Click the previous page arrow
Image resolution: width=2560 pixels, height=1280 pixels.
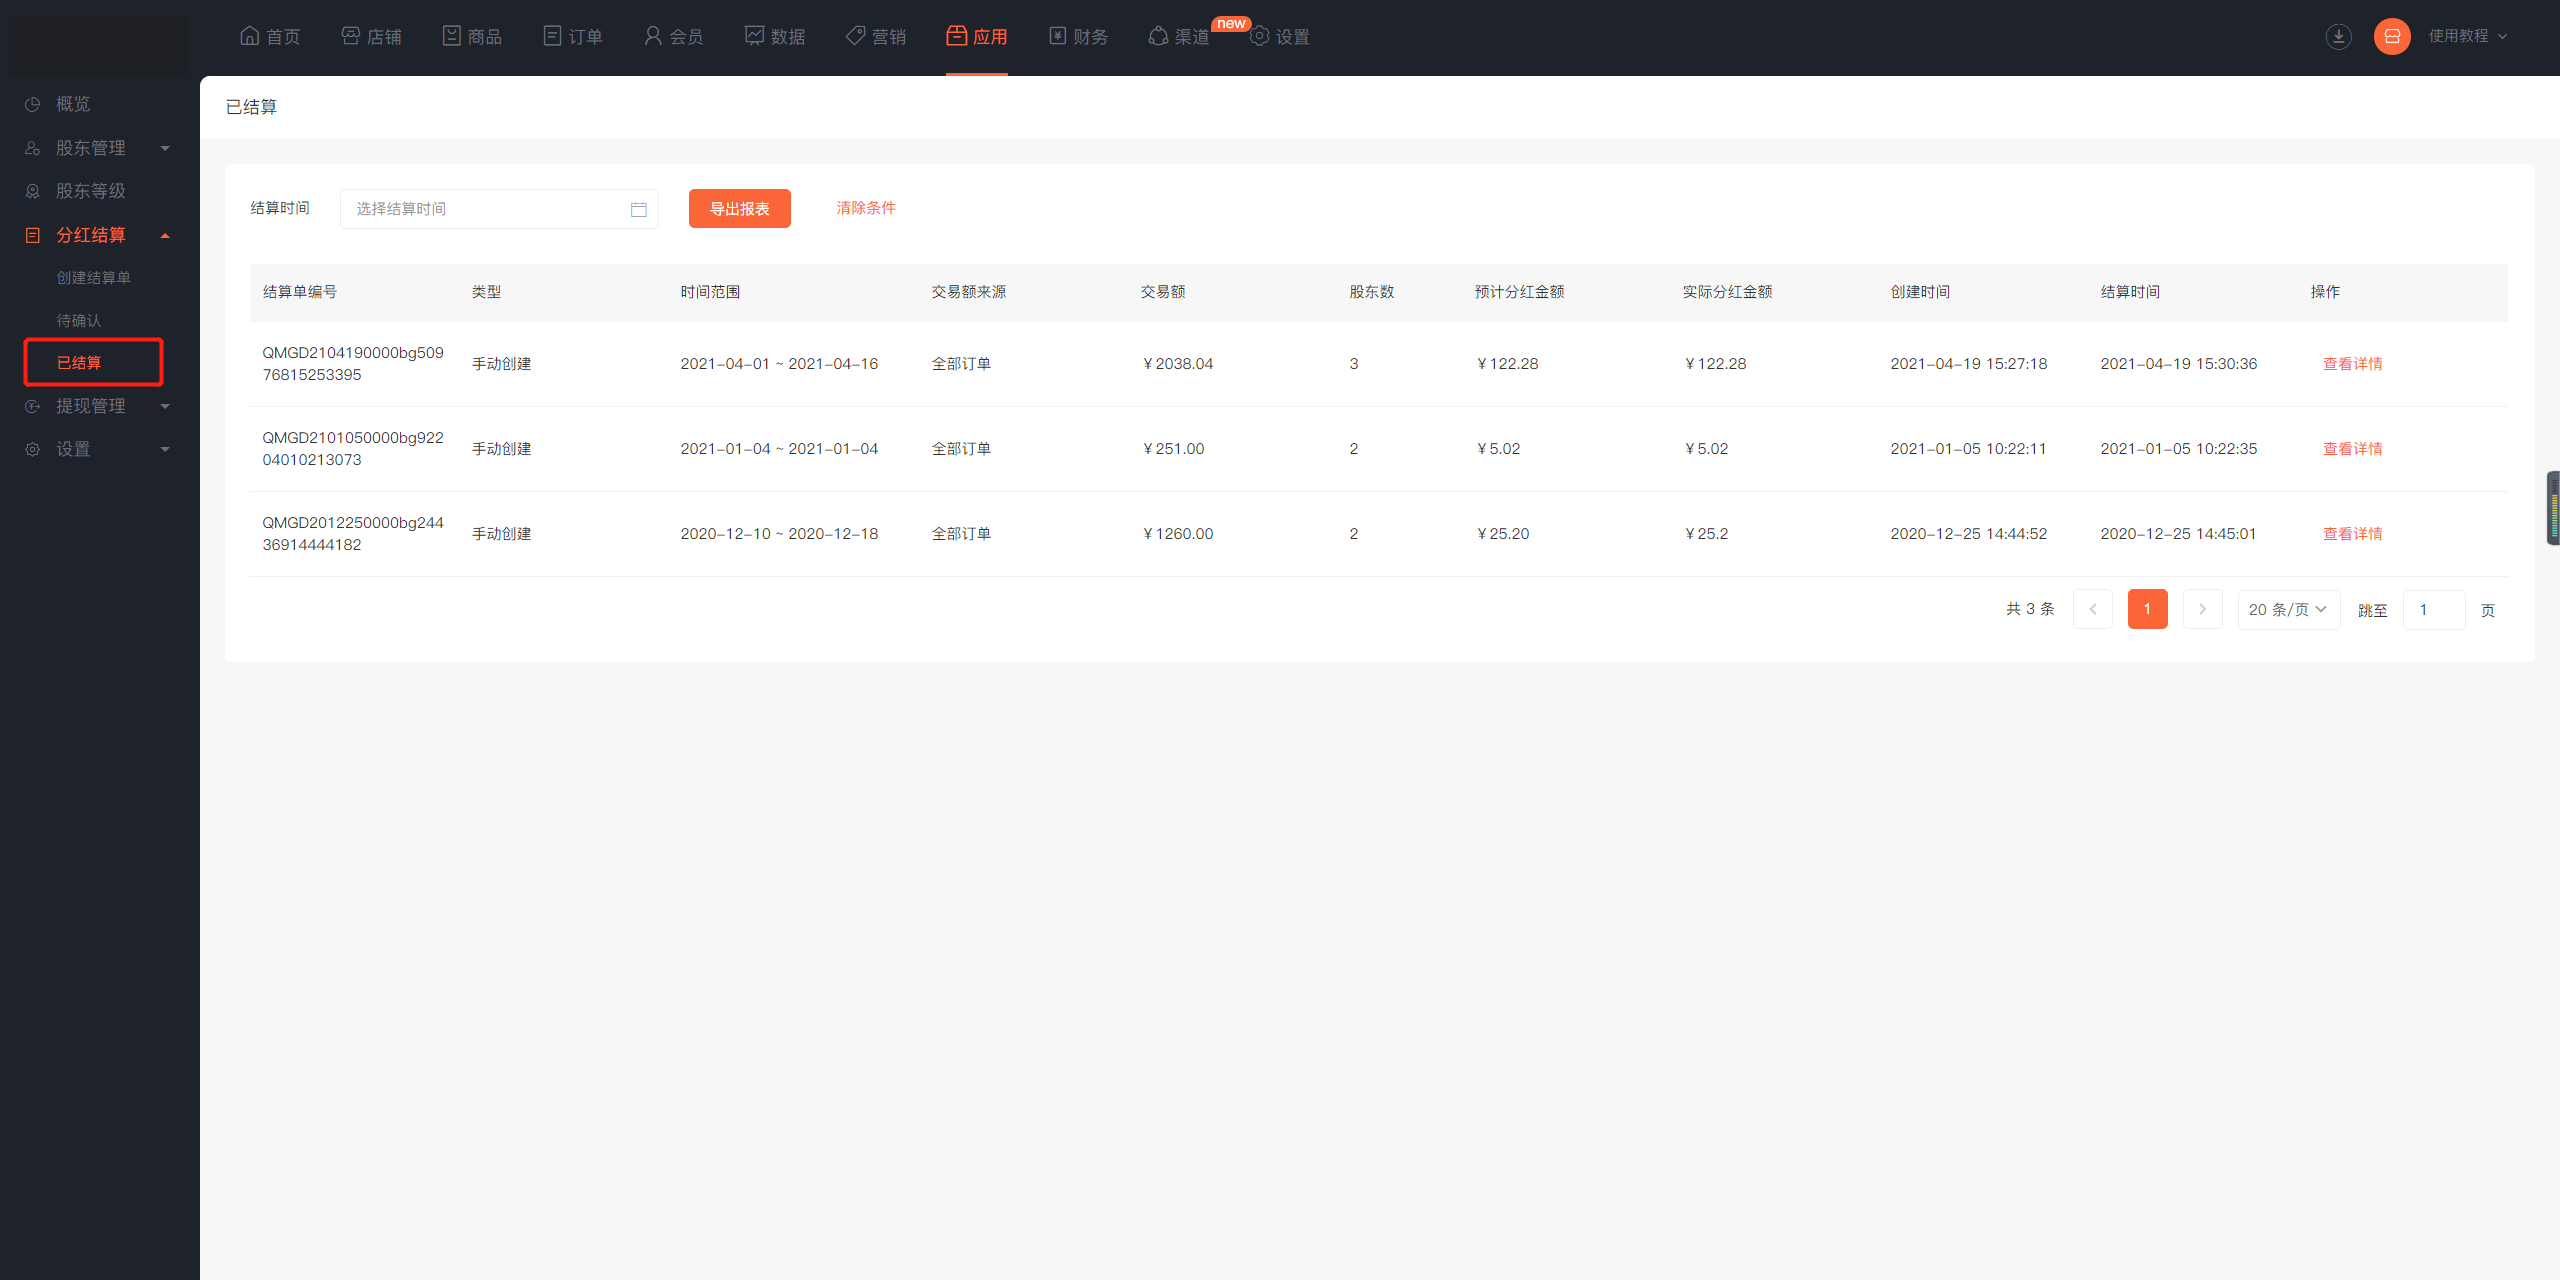pos(2093,609)
